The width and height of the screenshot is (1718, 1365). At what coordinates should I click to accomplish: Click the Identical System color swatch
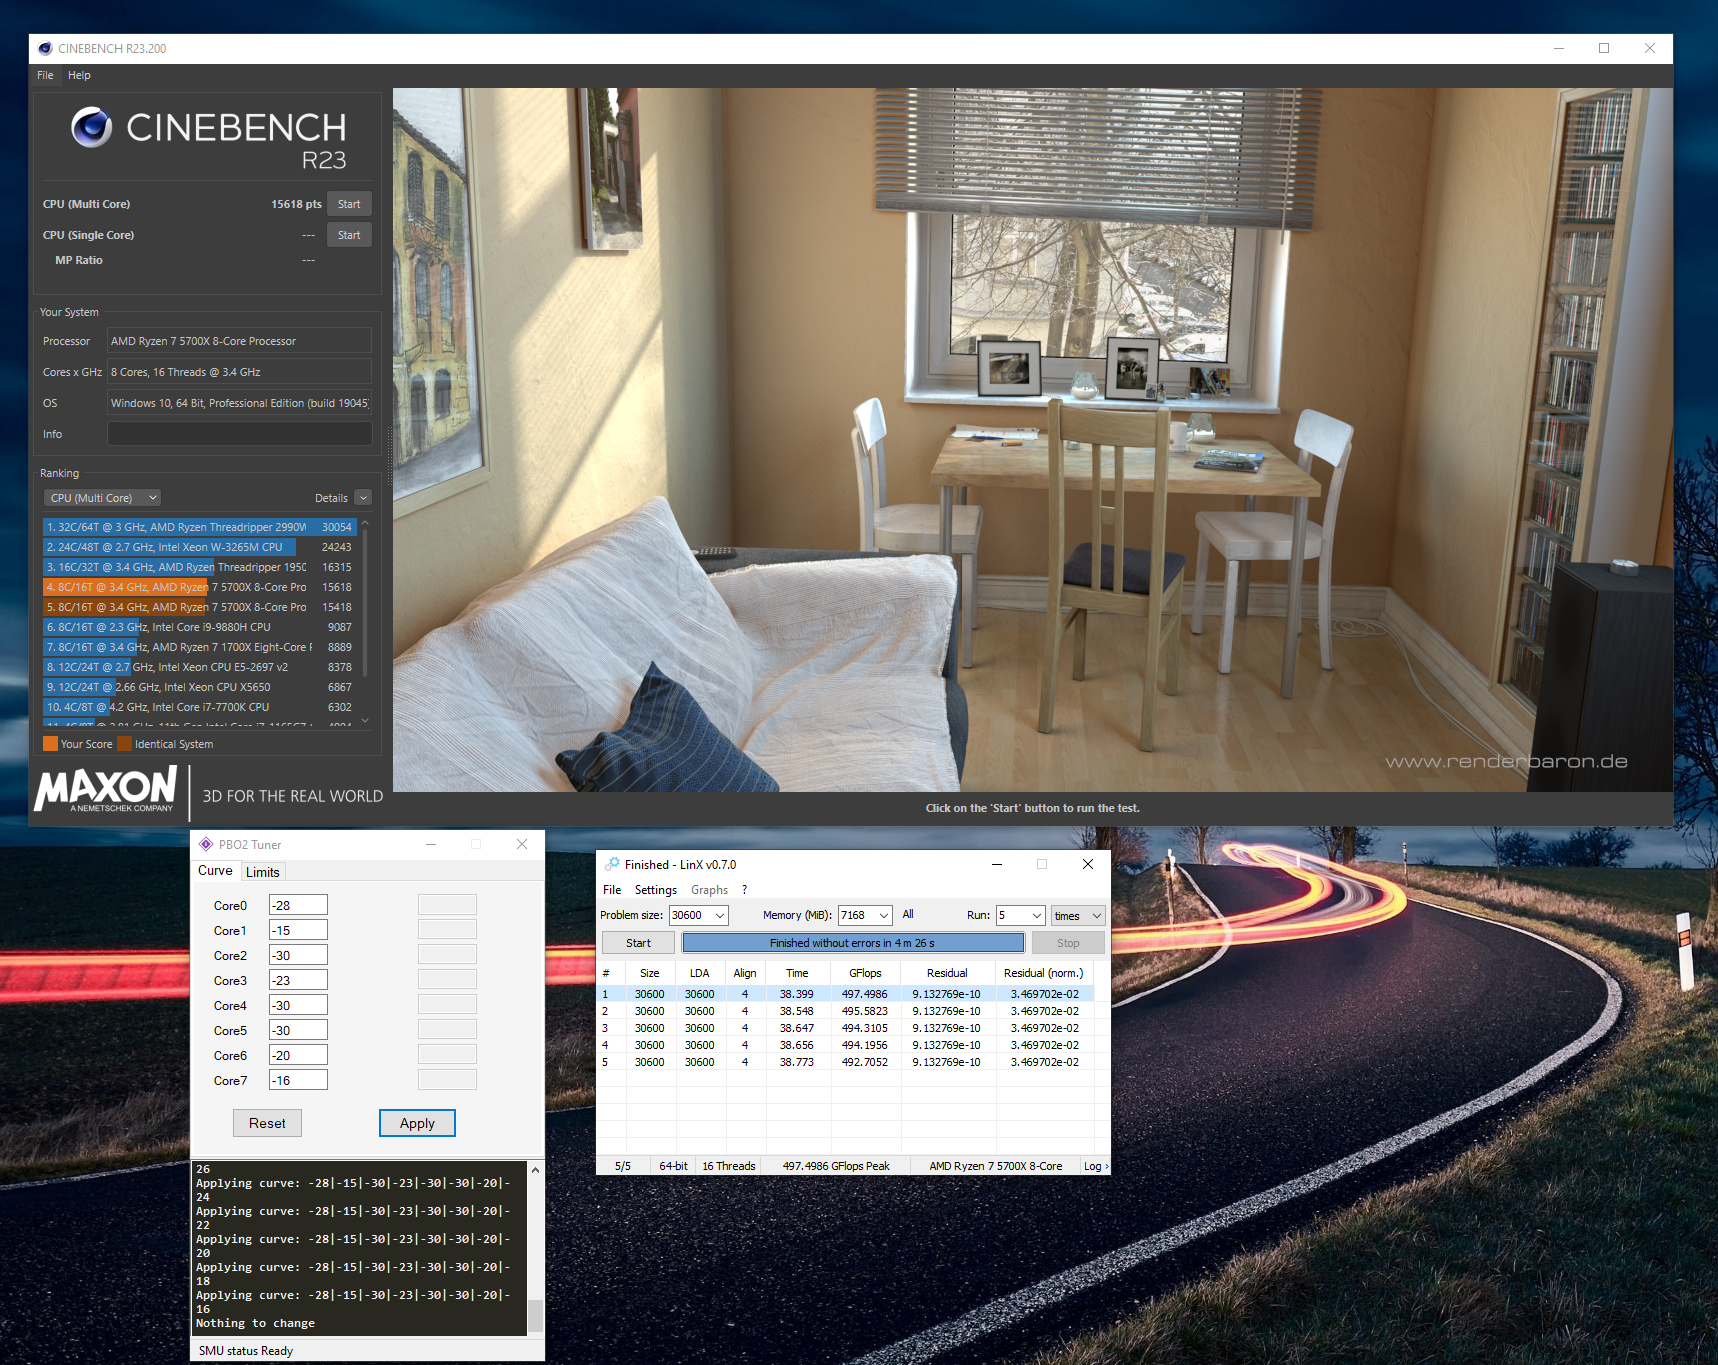[x=124, y=744]
